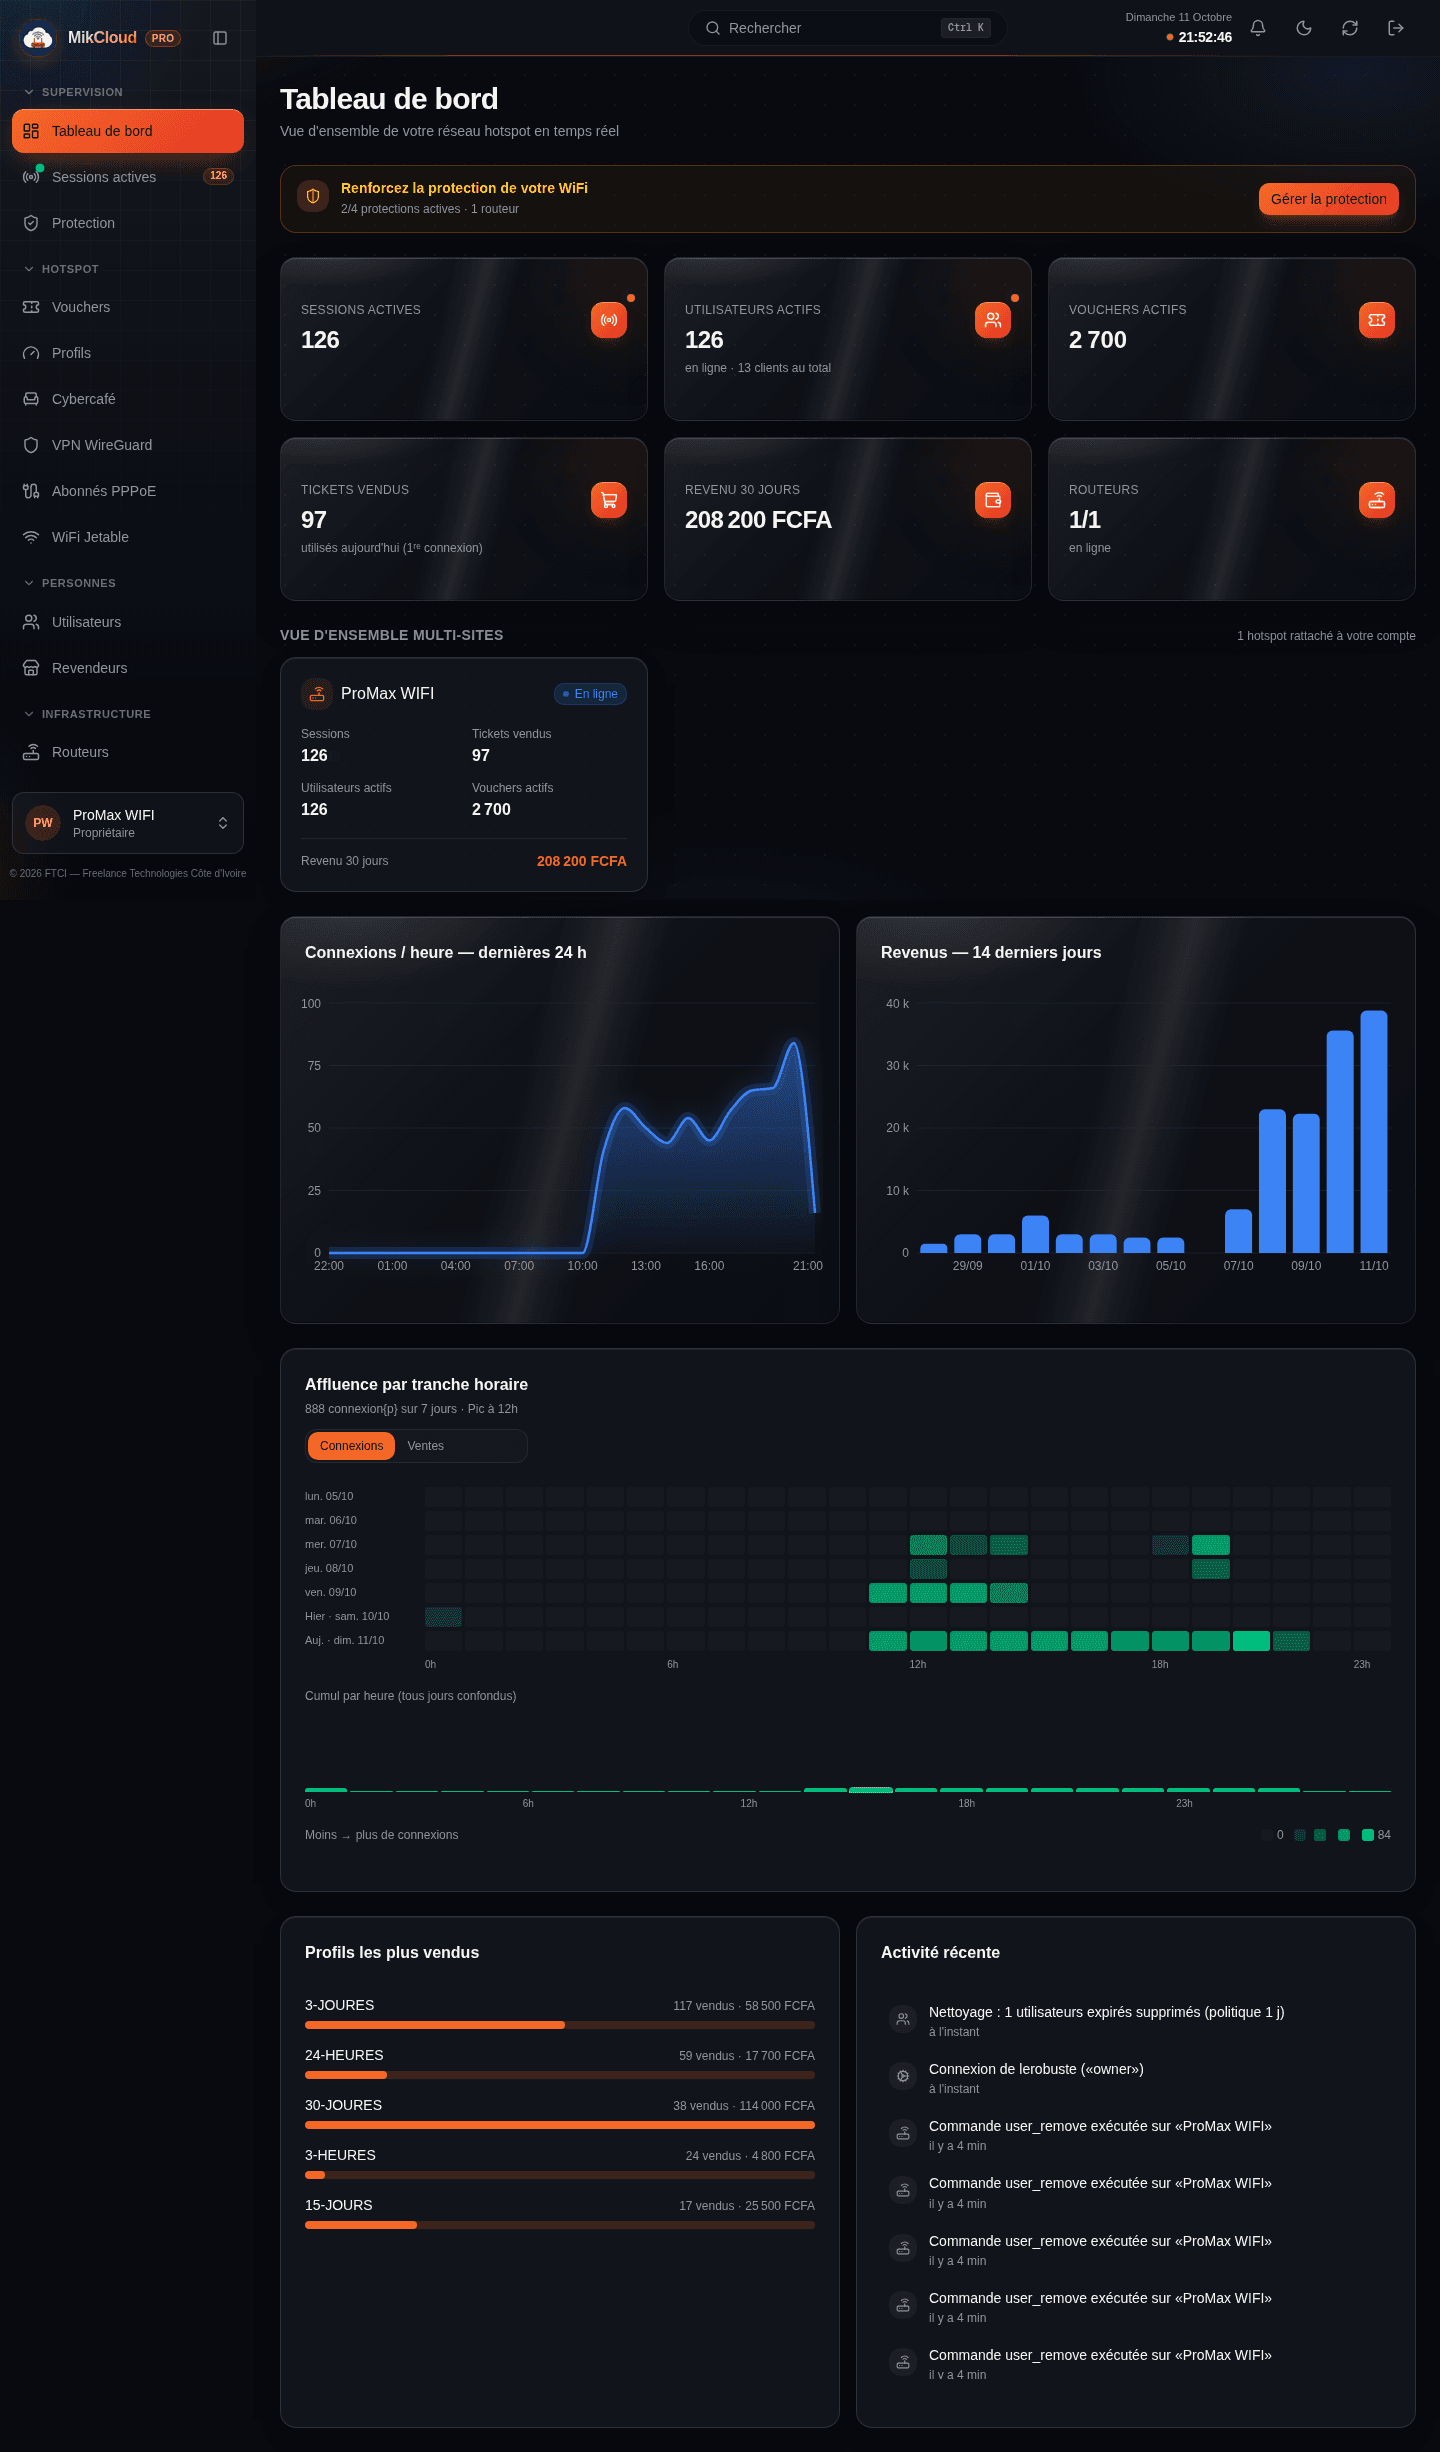
Task: Click the shield icon in WiFi protection banner
Action: [x=313, y=196]
